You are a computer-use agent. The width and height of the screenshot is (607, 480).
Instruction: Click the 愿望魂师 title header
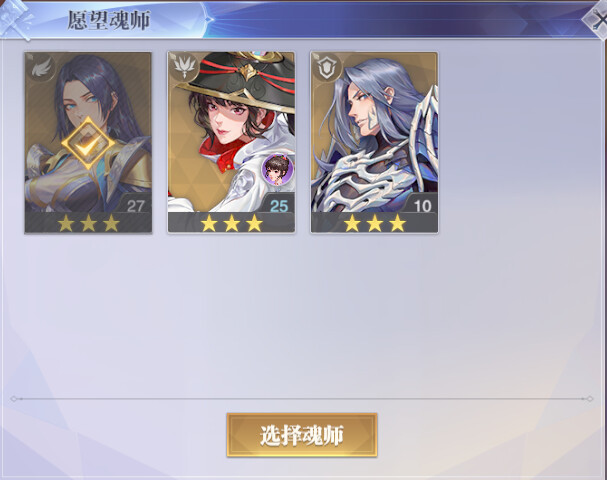(109, 20)
